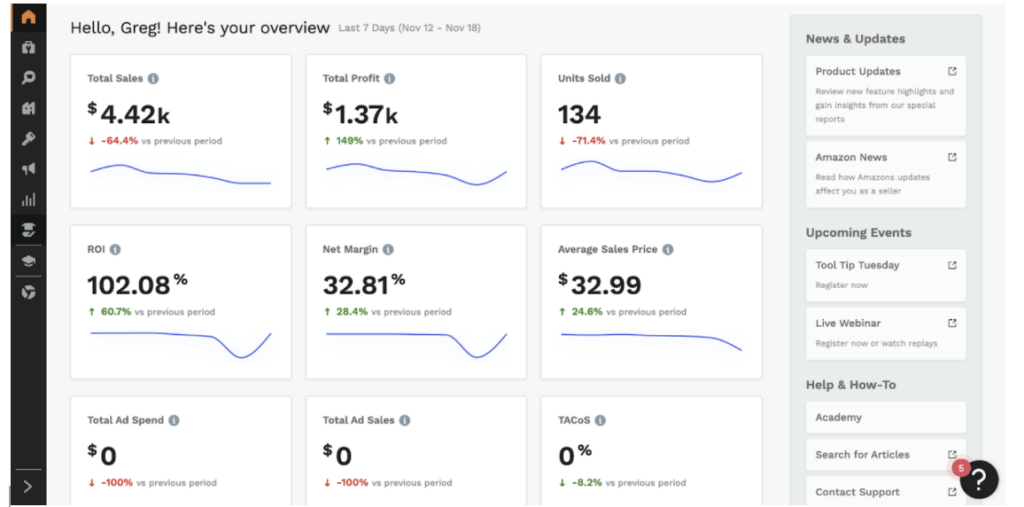Click the 0% TACoS value
1024x507 pixels.
[575, 455]
